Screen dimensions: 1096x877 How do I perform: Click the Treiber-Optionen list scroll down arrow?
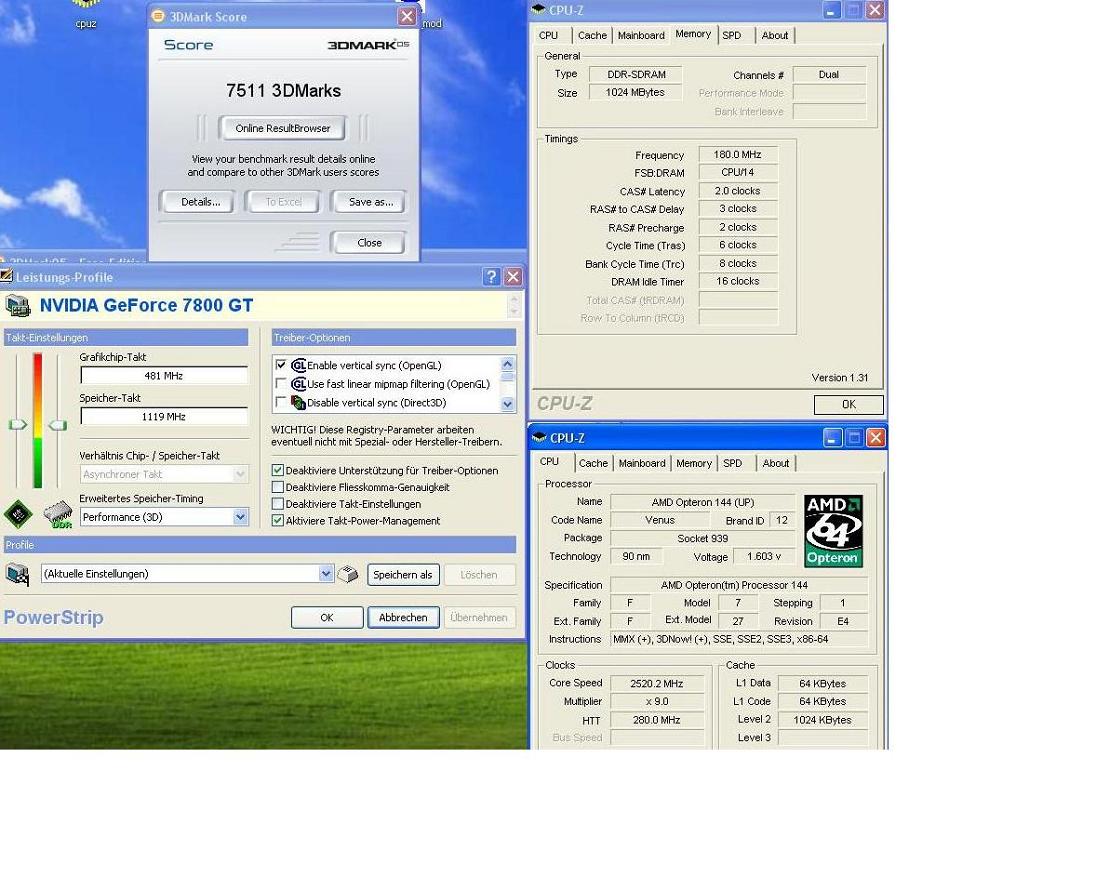pyautogui.click(x=507, y=404)
